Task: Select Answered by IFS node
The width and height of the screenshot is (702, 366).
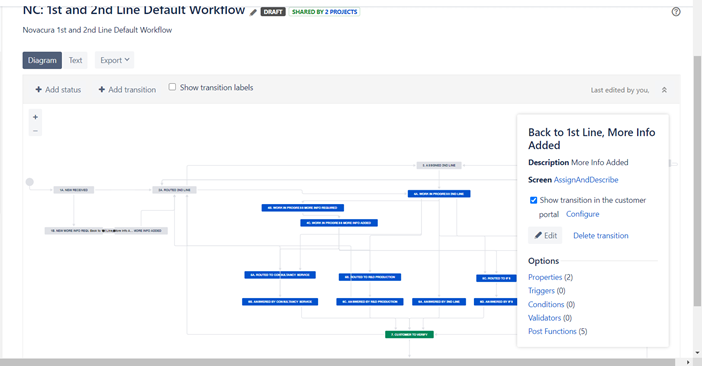Action: [x=495, y=302]
